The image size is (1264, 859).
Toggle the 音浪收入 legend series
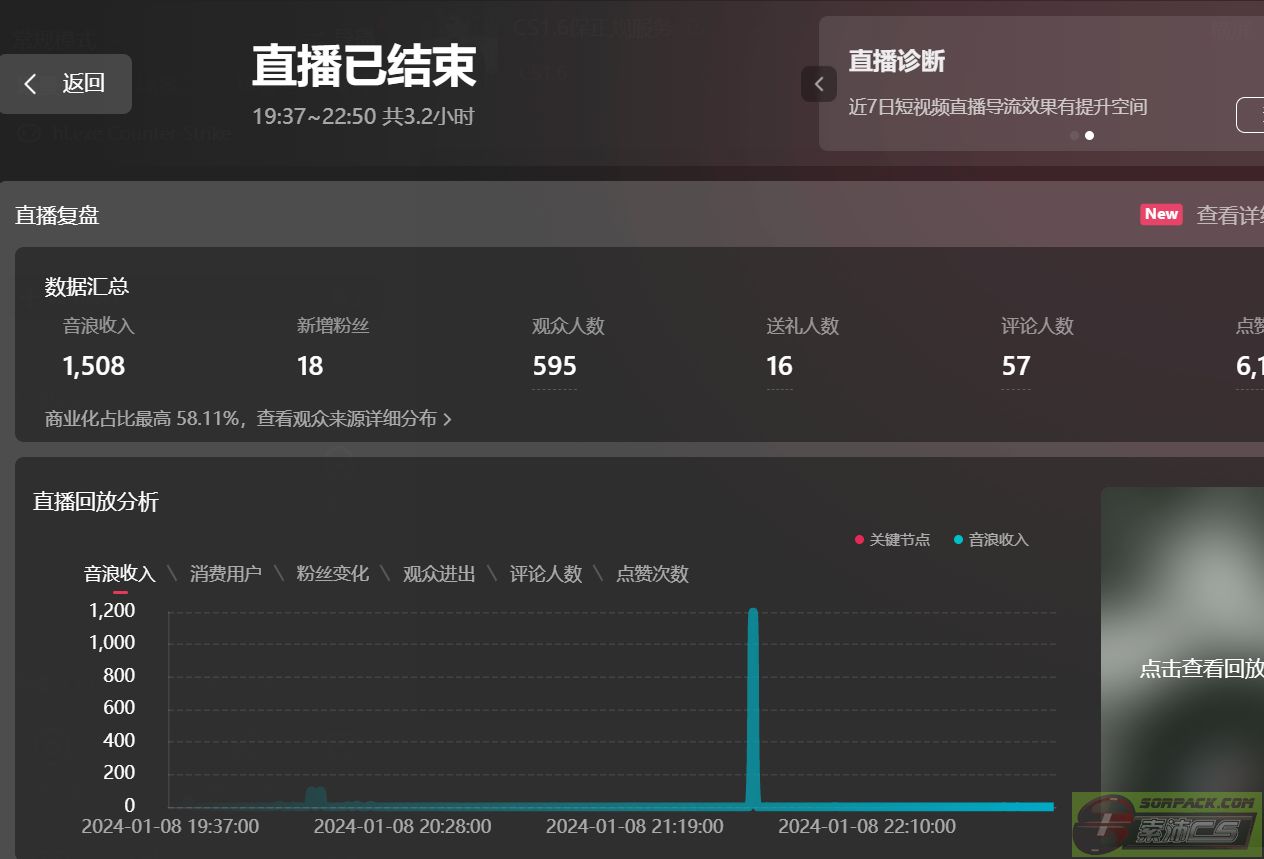click(991, 540)
